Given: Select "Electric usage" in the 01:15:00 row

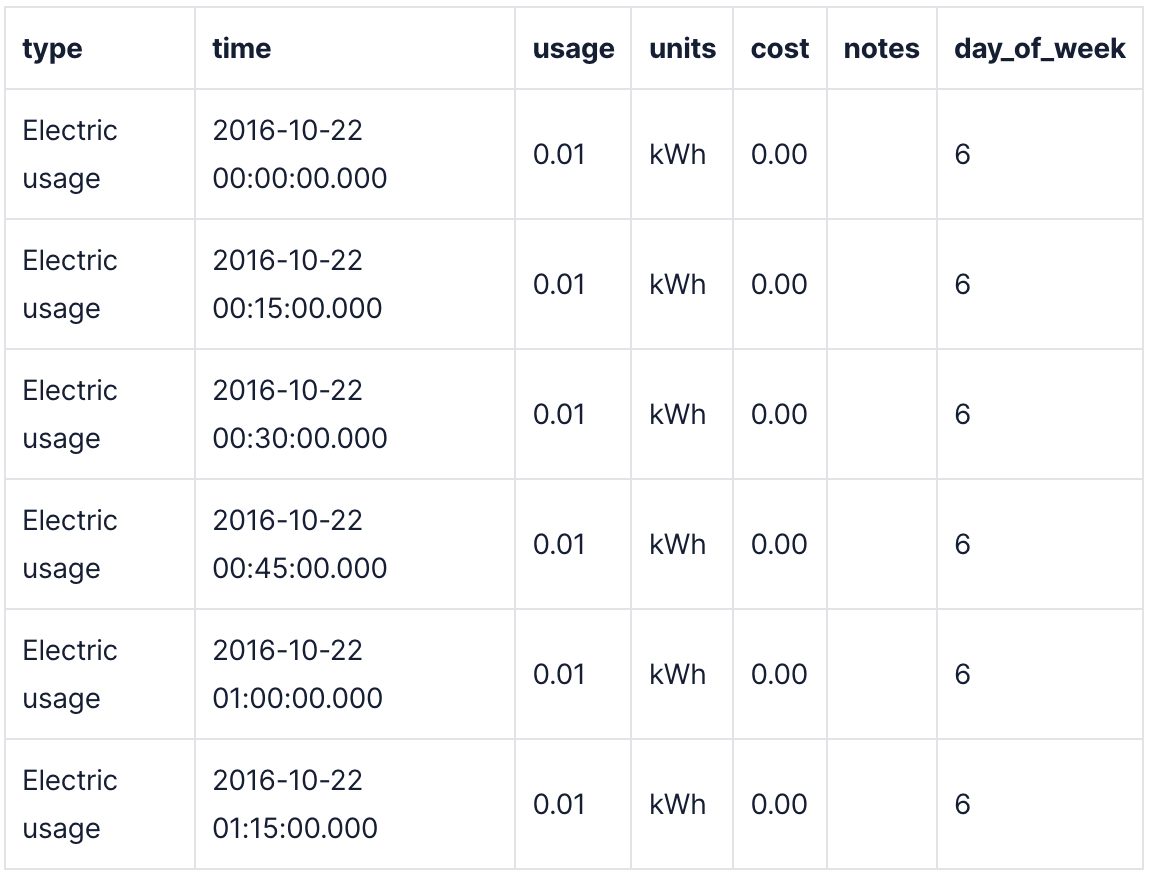Looking at the screenshot, I should click(70, 804).
